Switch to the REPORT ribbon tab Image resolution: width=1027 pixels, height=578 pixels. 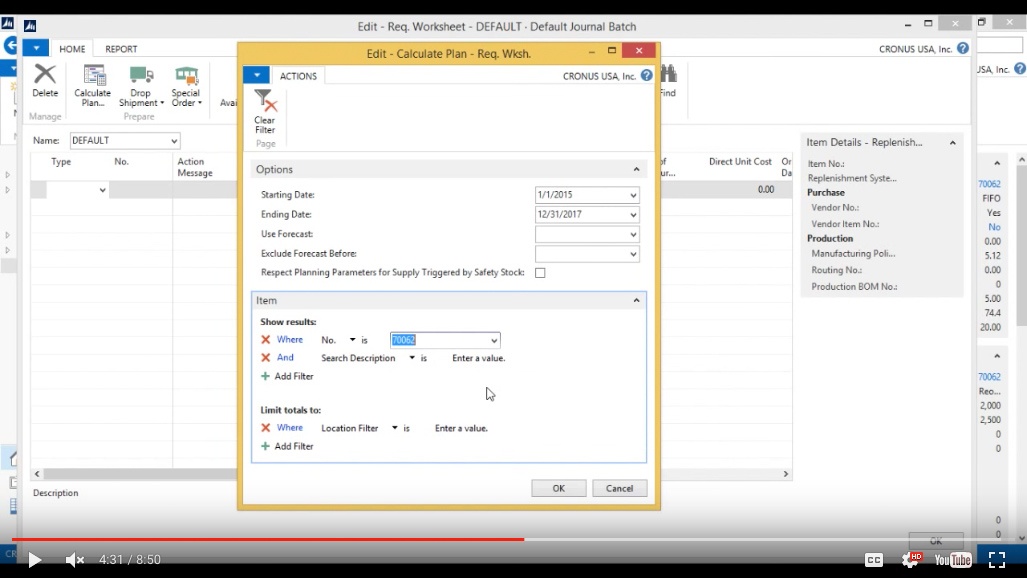(122, 48)
